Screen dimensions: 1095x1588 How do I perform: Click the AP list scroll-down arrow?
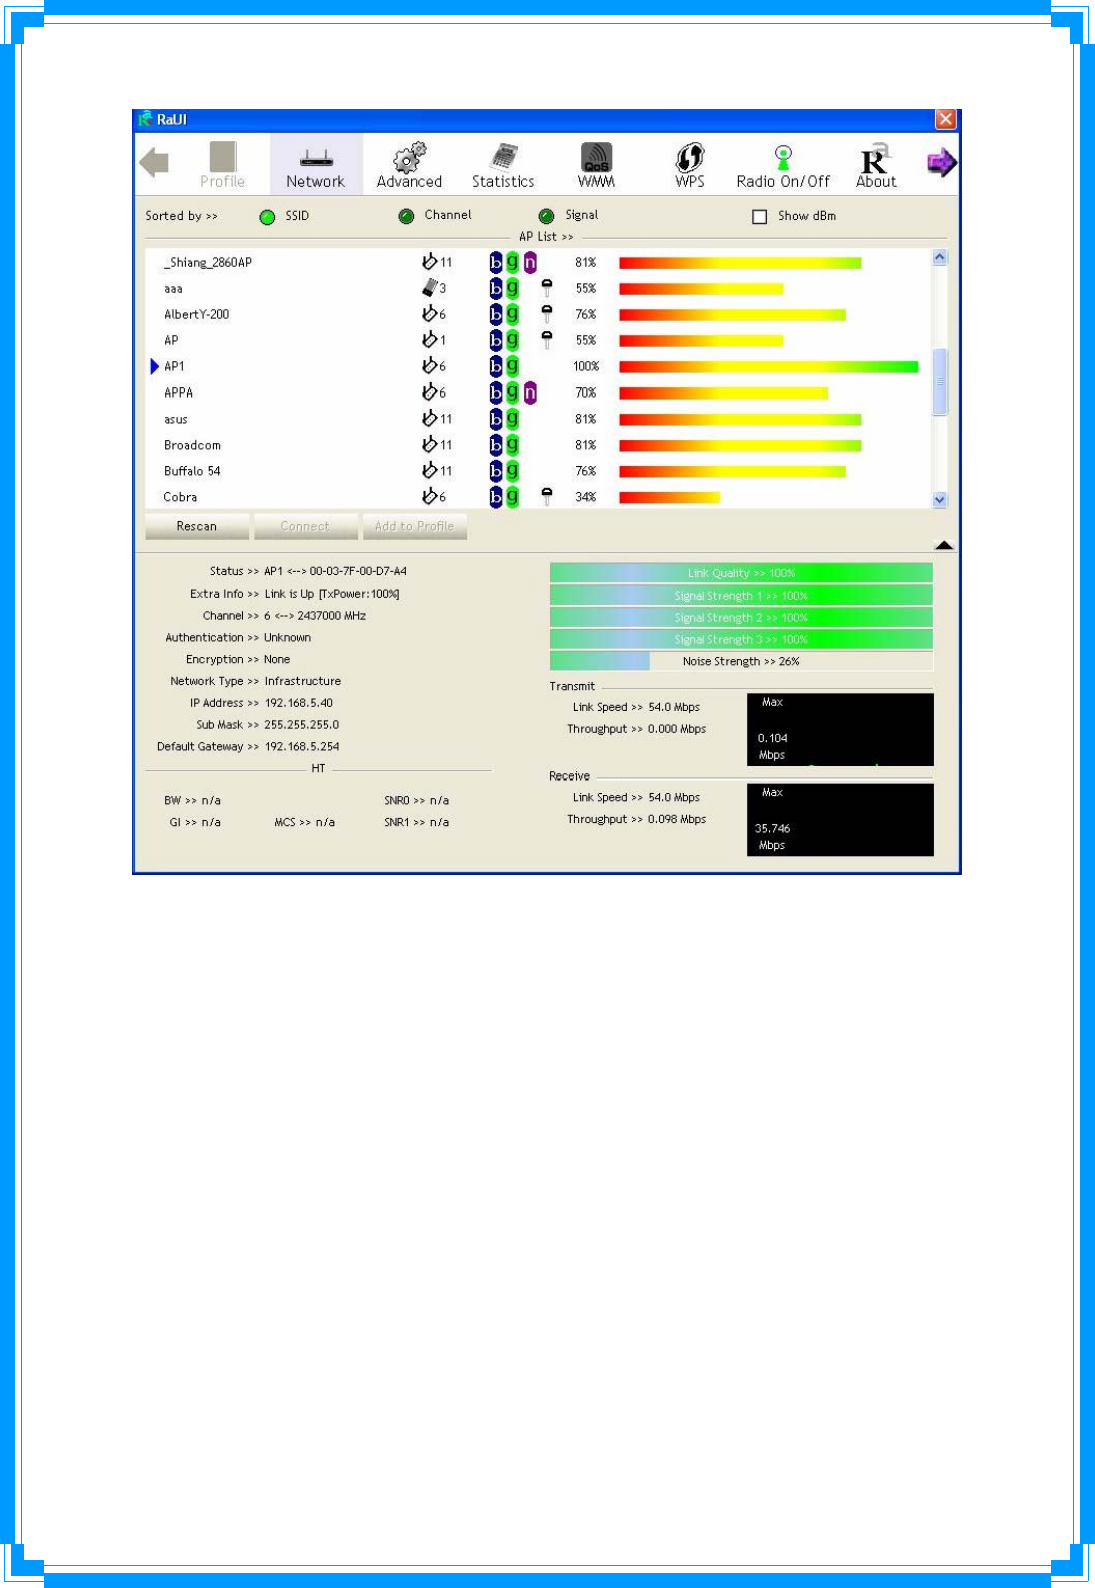click(x=939, y=500)
